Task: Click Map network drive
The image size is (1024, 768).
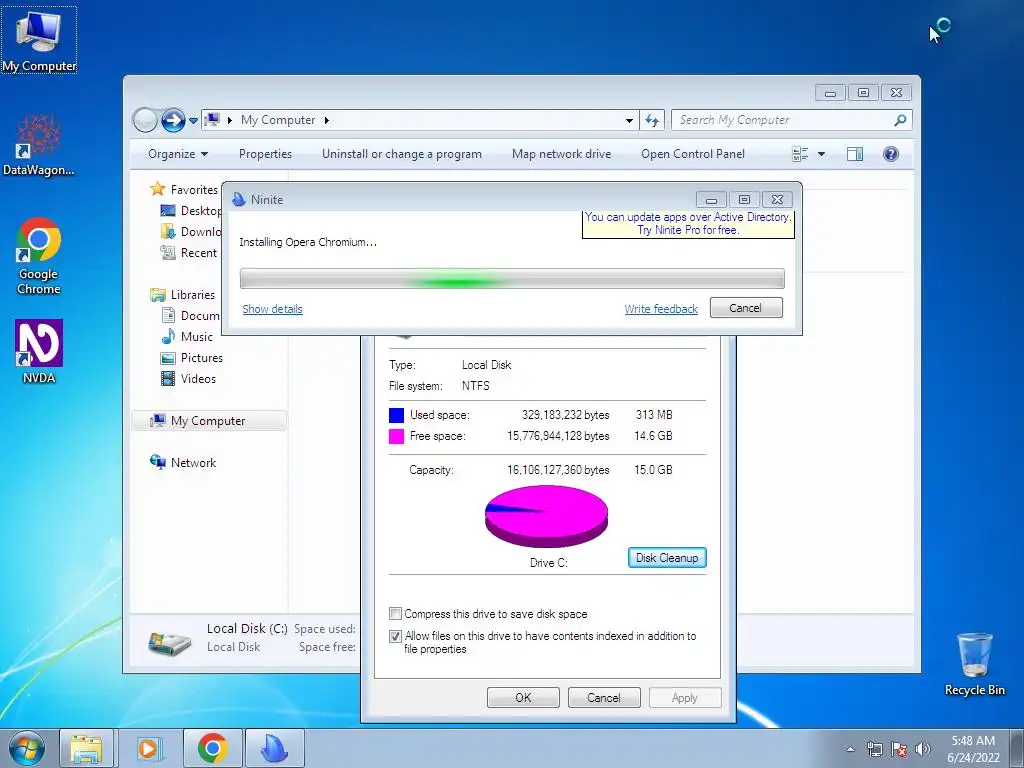Action: (x=562, y=154)
